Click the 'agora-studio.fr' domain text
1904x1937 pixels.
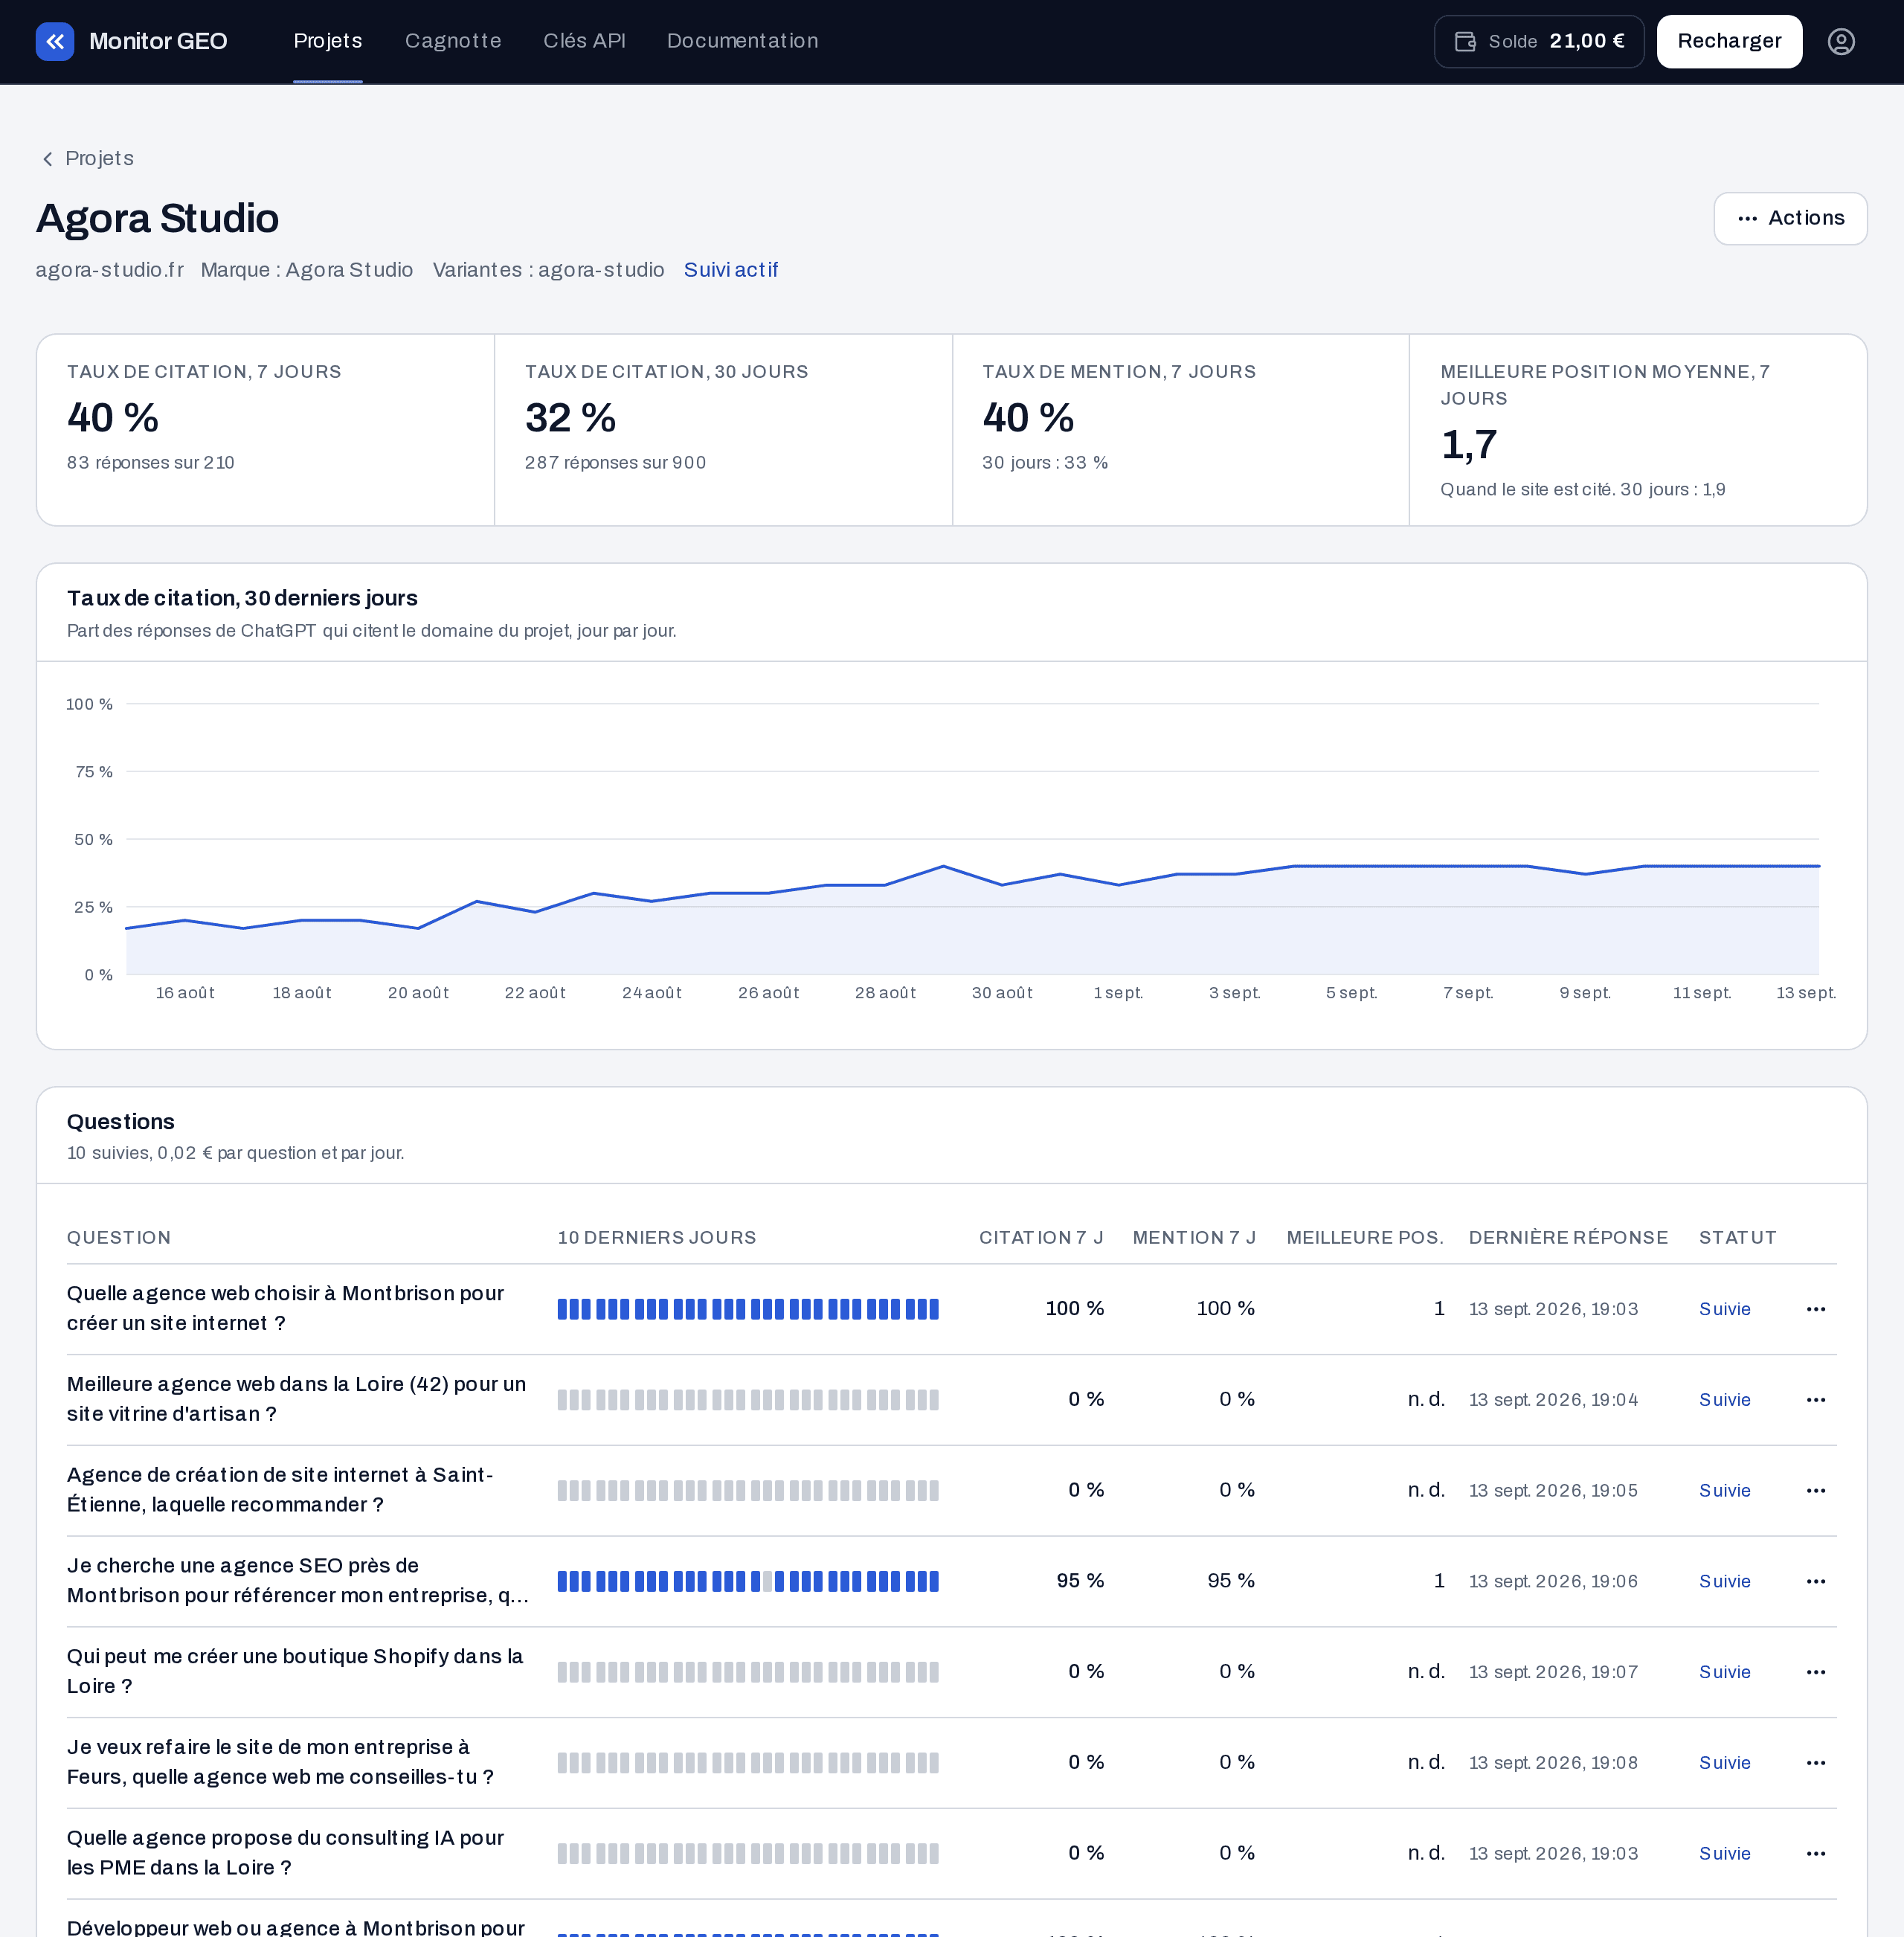click(110, 270)
